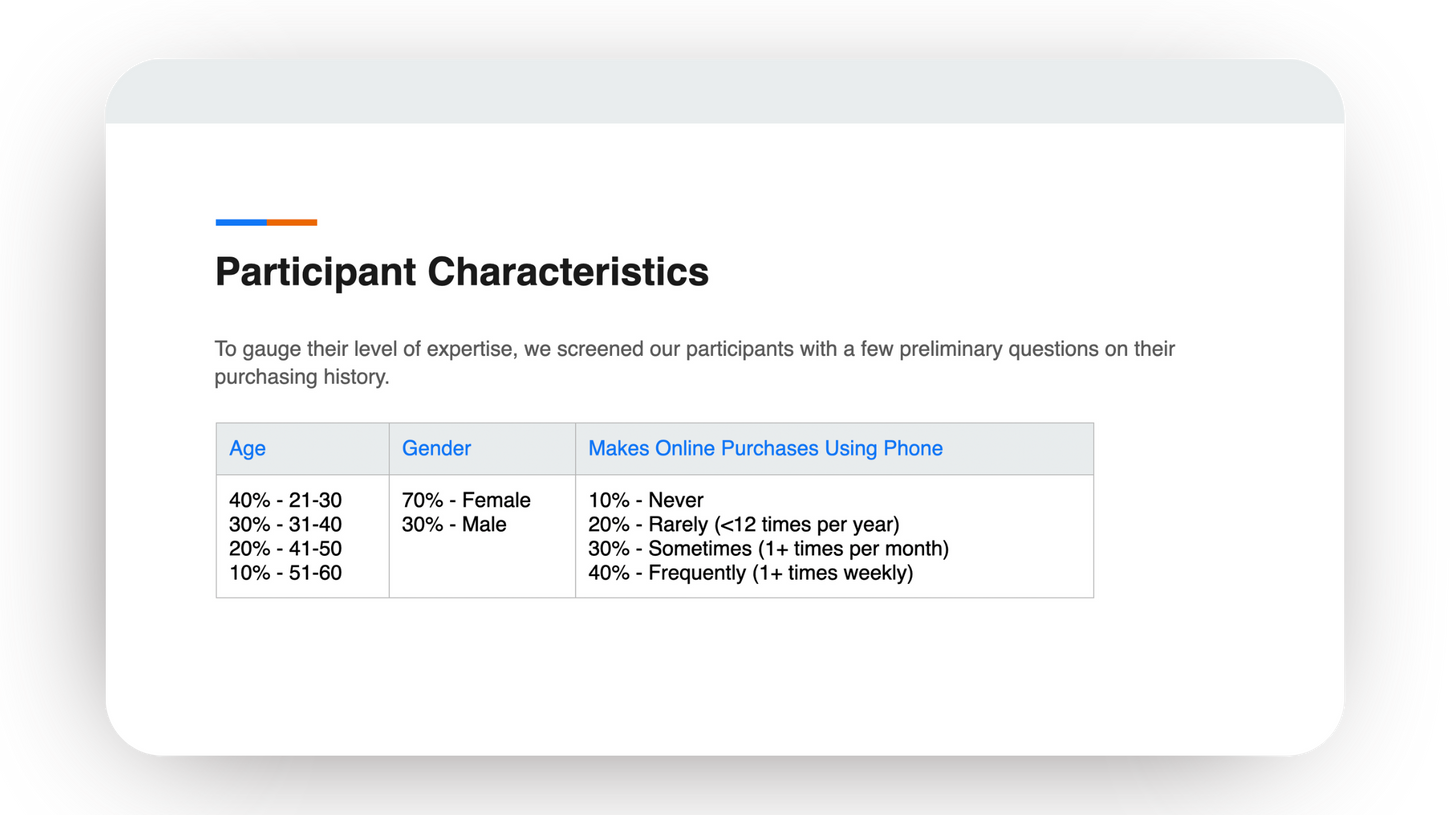The width and height of the screenshot is (1450, 815).
Task: Click the Participant Characteristics slide title
Action: click(461, 272)
